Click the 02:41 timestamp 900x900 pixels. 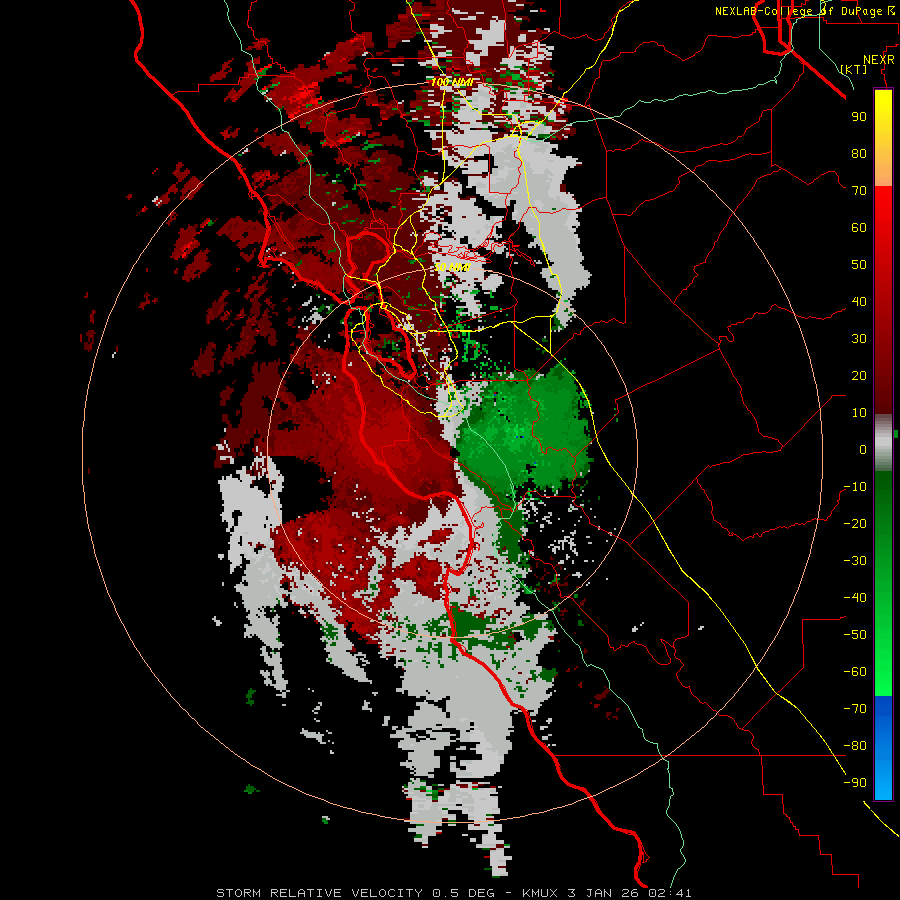[669, 893]
